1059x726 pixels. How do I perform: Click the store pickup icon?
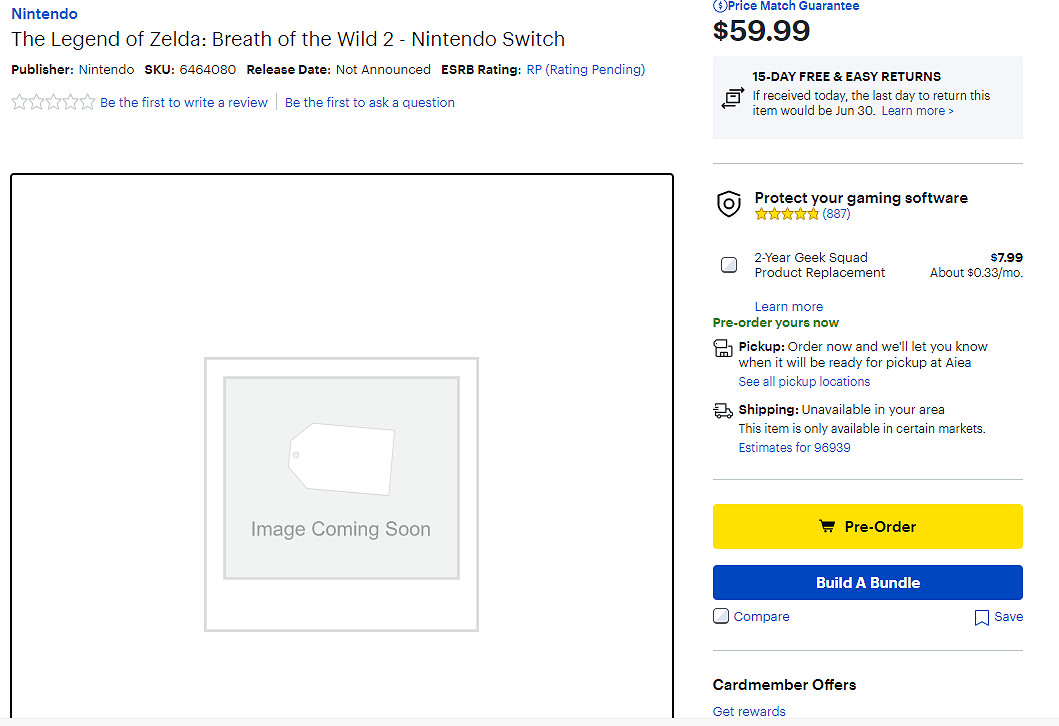point(723,348)
